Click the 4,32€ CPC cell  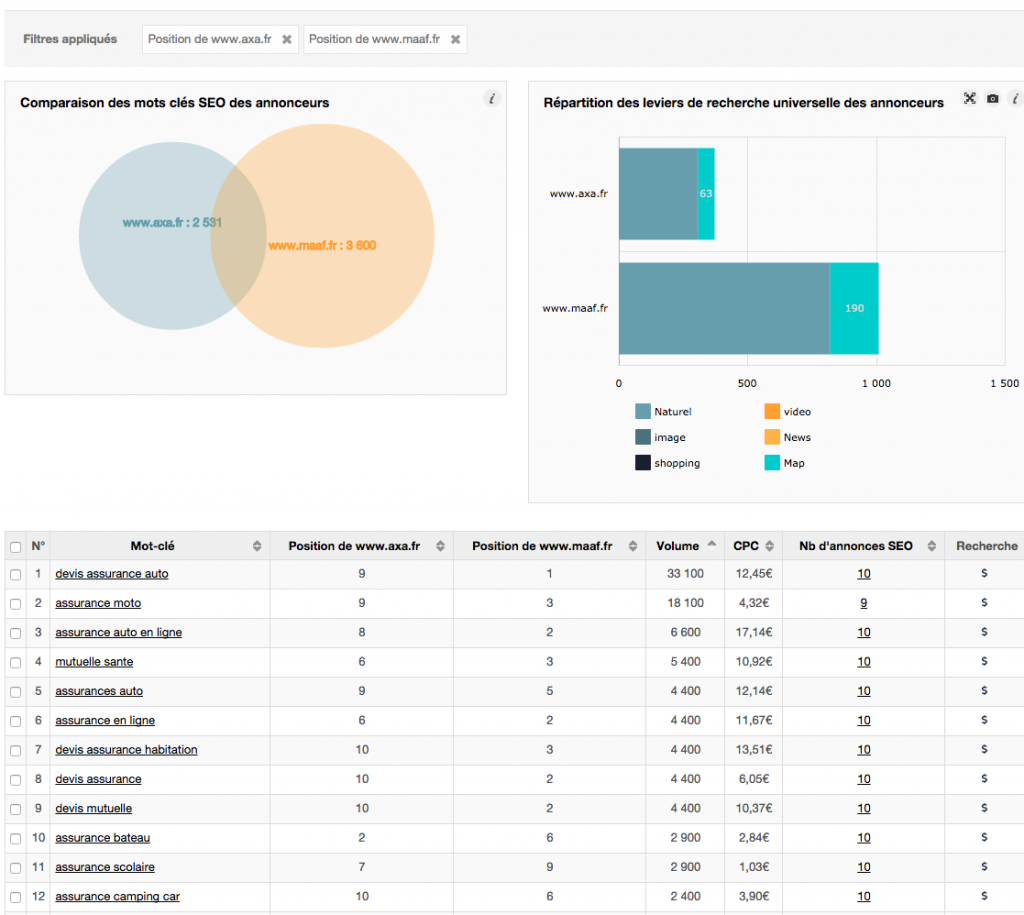pyautogui.click(x=754, y=603)
